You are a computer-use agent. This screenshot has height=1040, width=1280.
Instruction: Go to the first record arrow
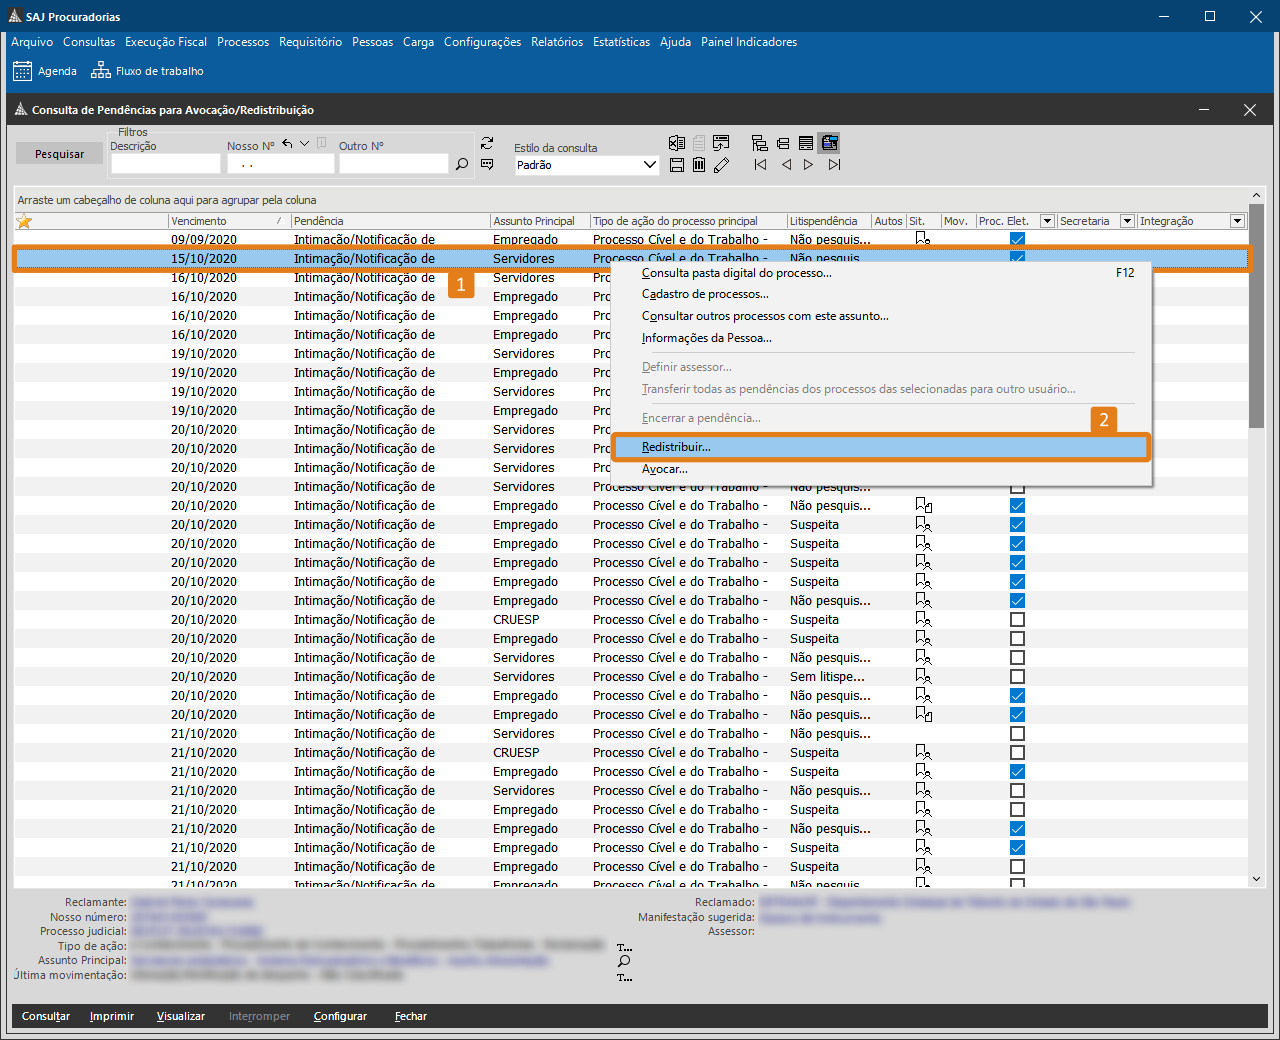click(x=760, y=165)
